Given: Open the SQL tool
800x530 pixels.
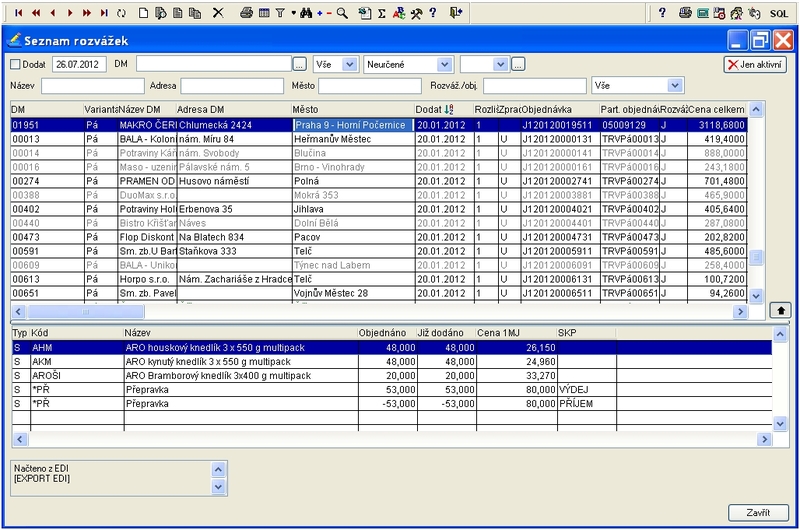Looking at the screenshot, I should (780, 12).
